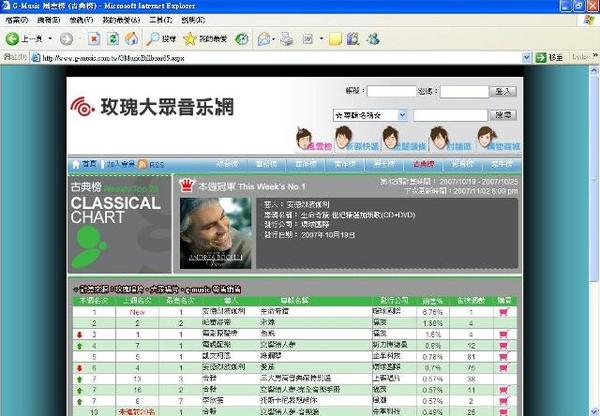The image size is (600, 416).
Task: Go to the browser Home page icon
Action: coord(131,39)
